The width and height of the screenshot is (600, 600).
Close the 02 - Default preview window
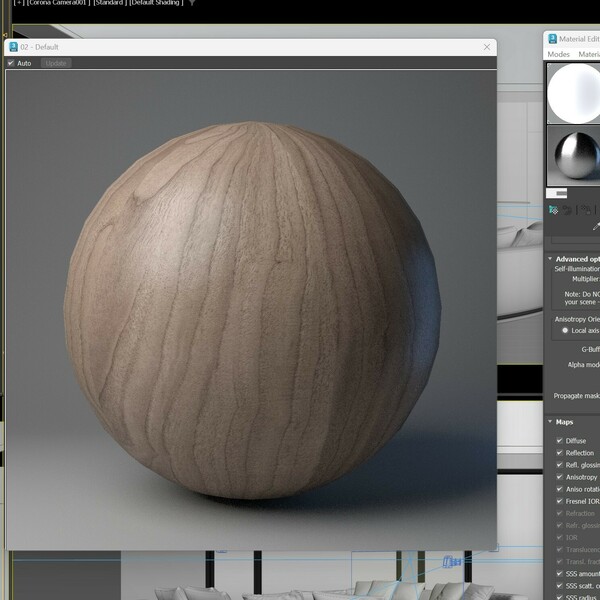click(487, 47)
